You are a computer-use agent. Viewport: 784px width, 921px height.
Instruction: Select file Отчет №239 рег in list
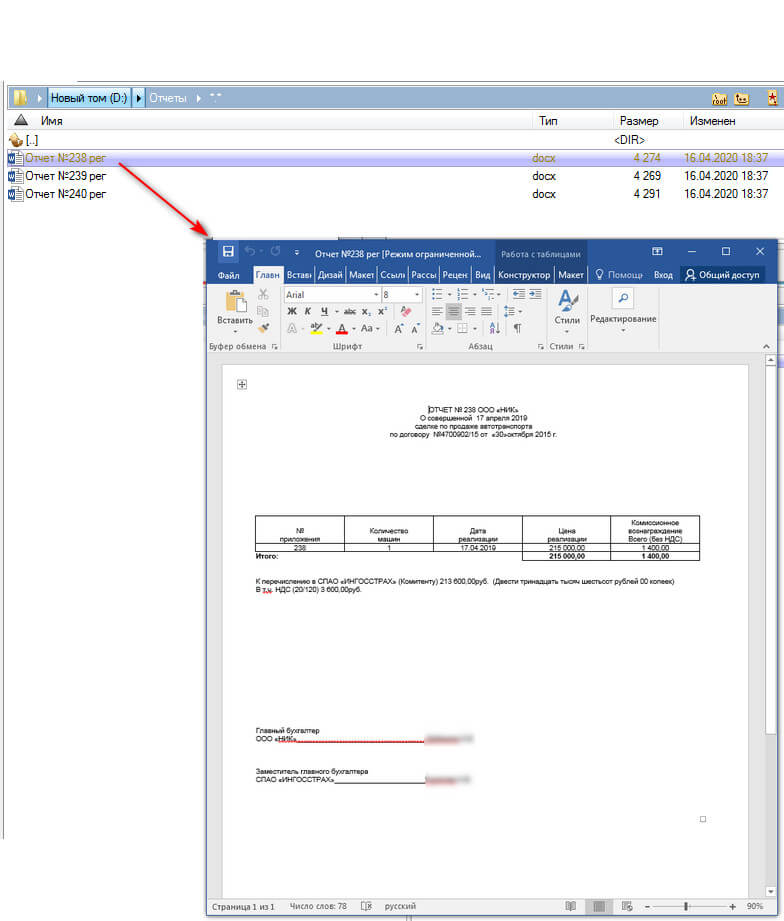[x=66, y=176]
